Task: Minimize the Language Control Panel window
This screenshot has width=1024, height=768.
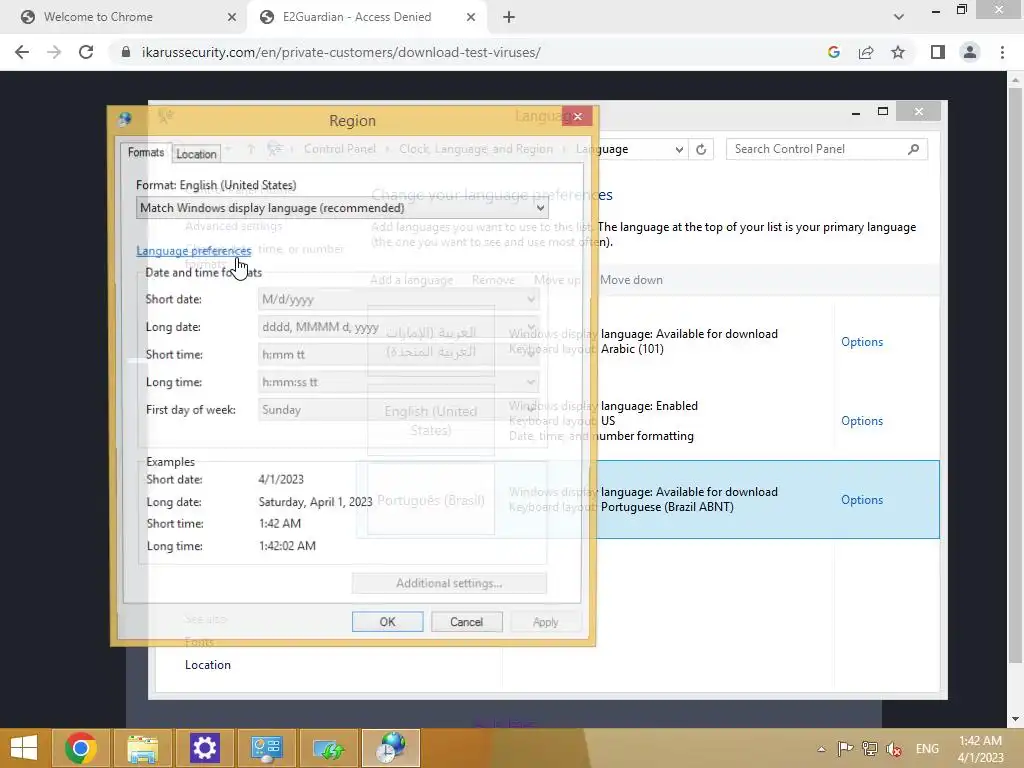Action: click(856, 112)
